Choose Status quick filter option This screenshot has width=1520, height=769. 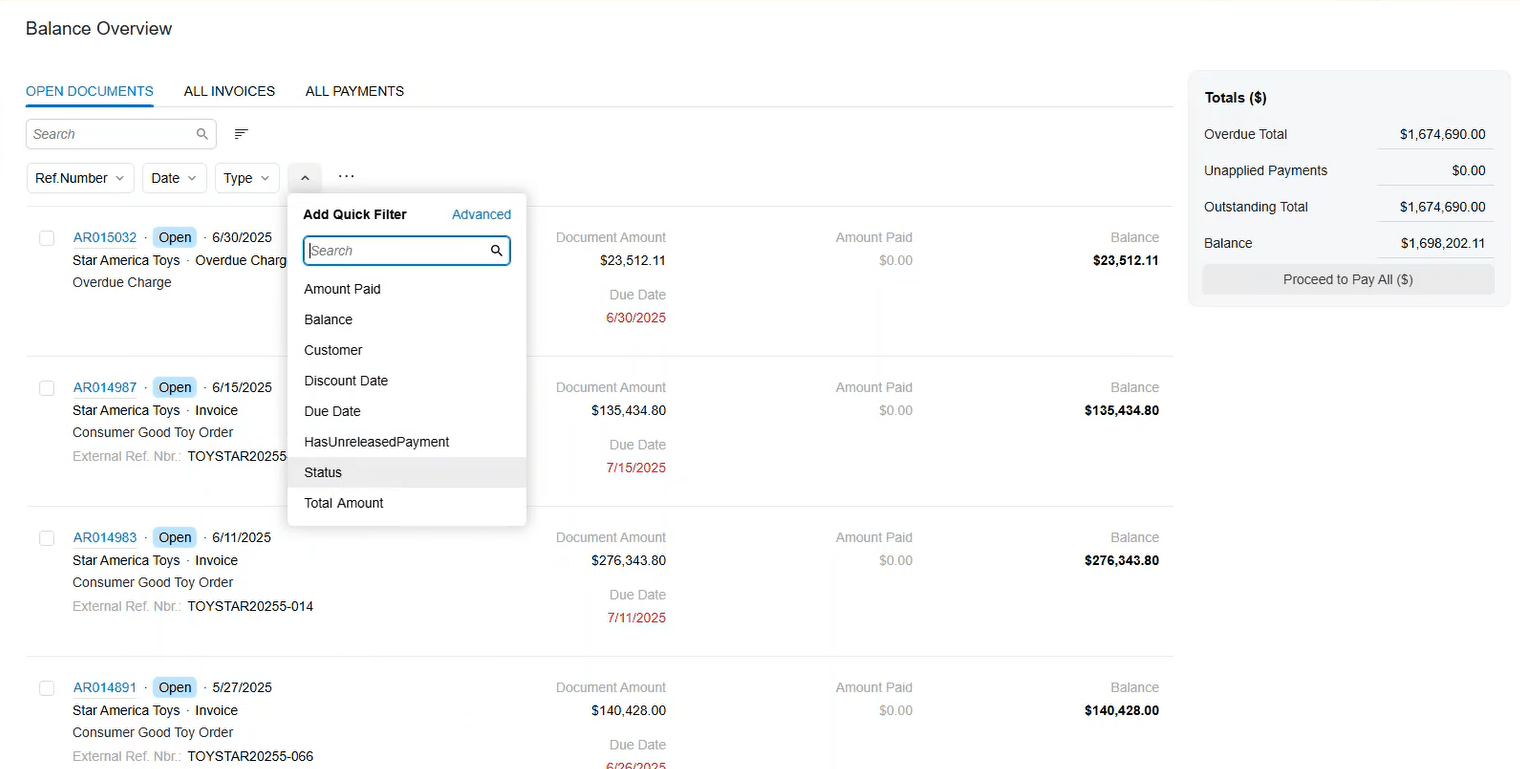407,472
